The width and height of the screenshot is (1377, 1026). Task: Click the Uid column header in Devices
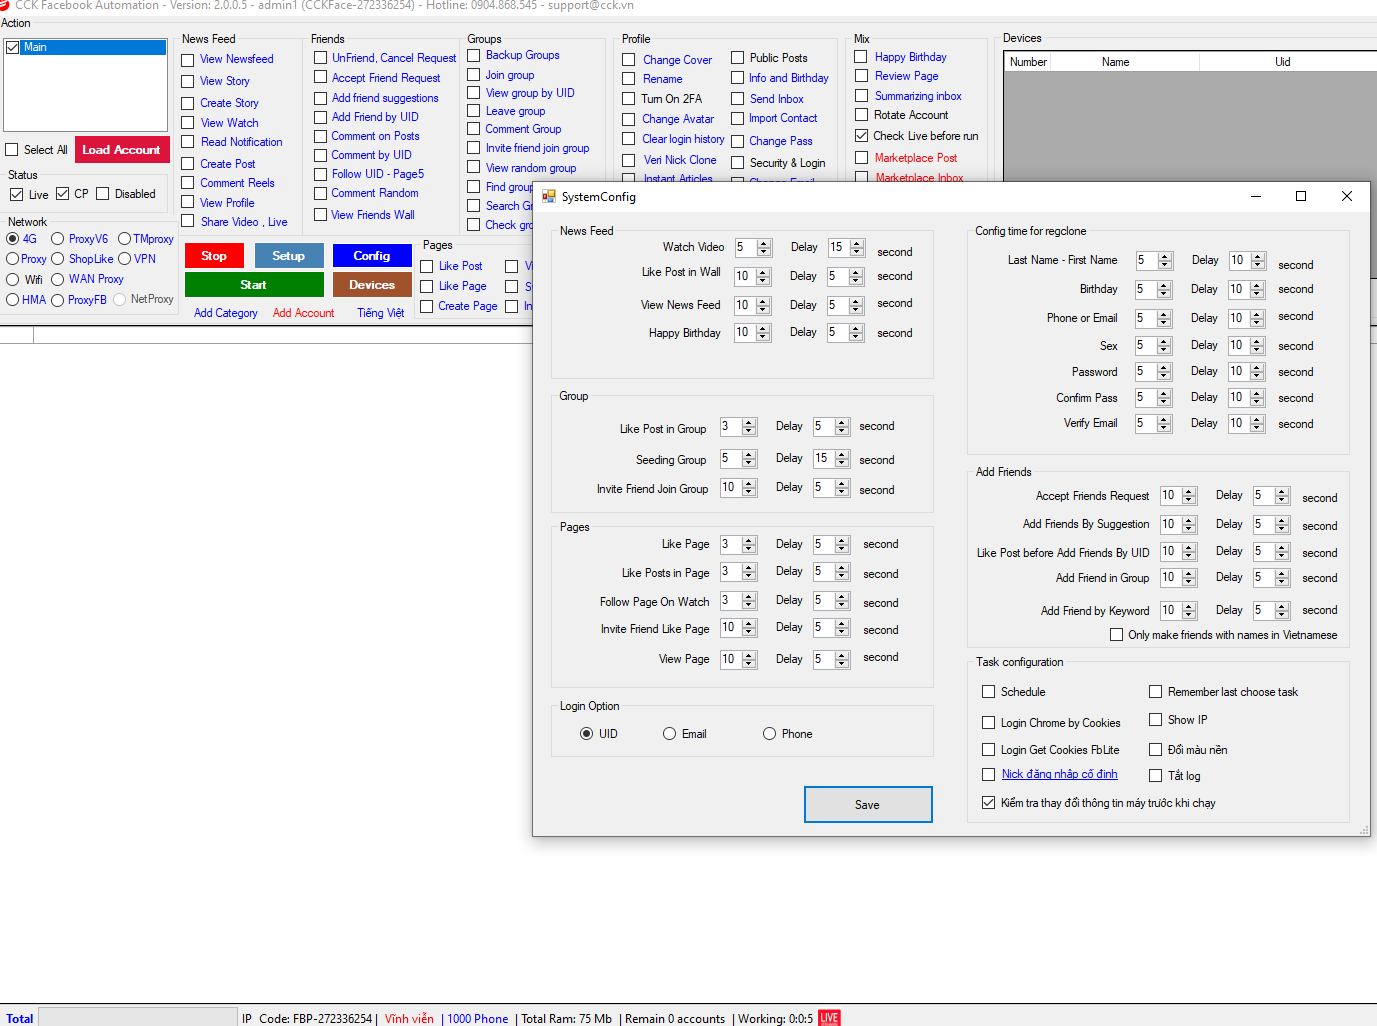pos(1282,62)
